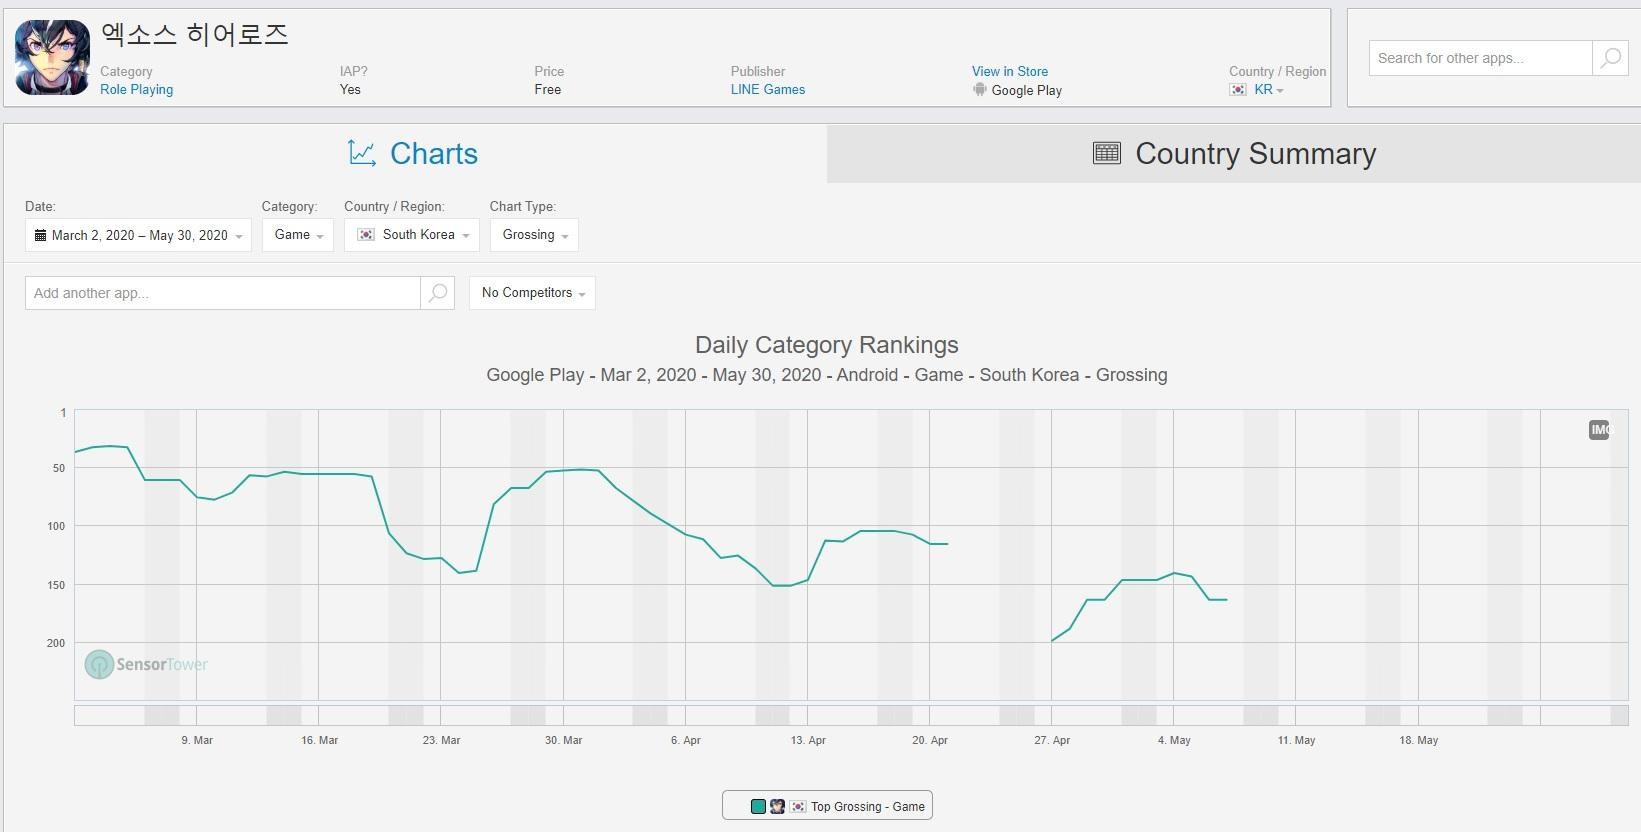Click the IMG export icon on chart
Screen dimensions: 1641x832
1599,430
